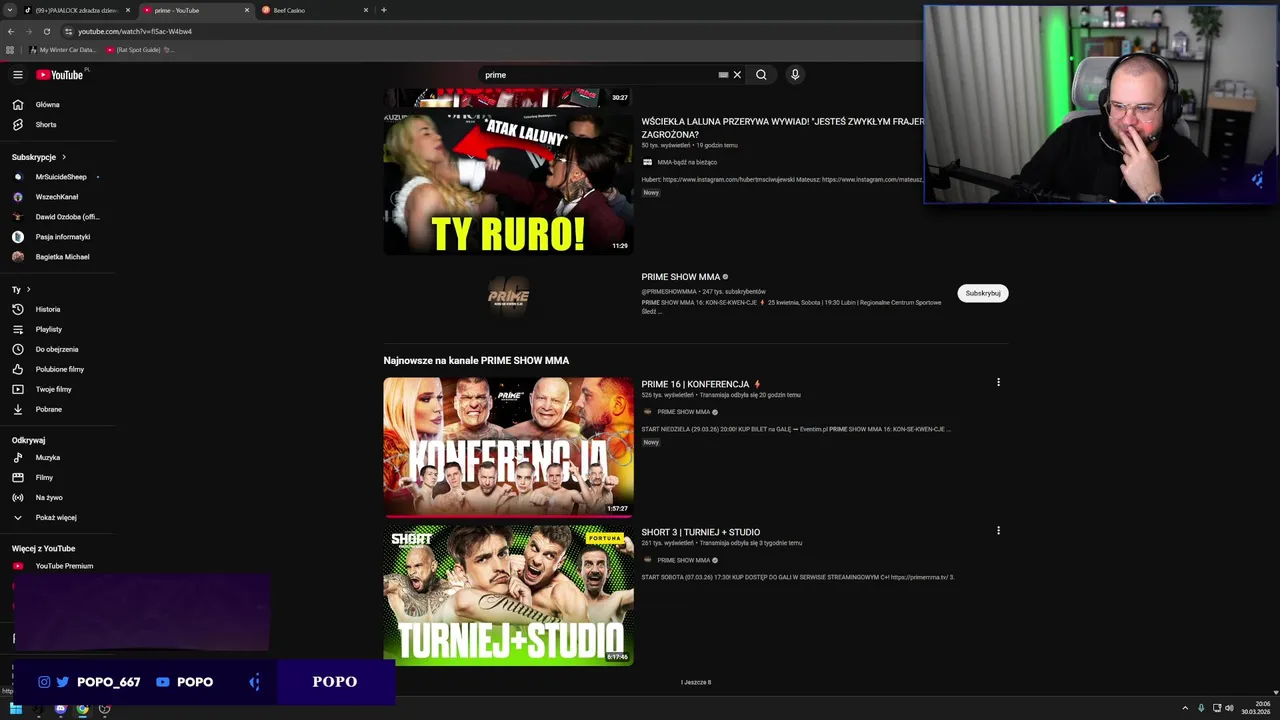Play the TURNIEJ+STUDIO thumbnail video

pyautogui.click(x=508, y=595)
